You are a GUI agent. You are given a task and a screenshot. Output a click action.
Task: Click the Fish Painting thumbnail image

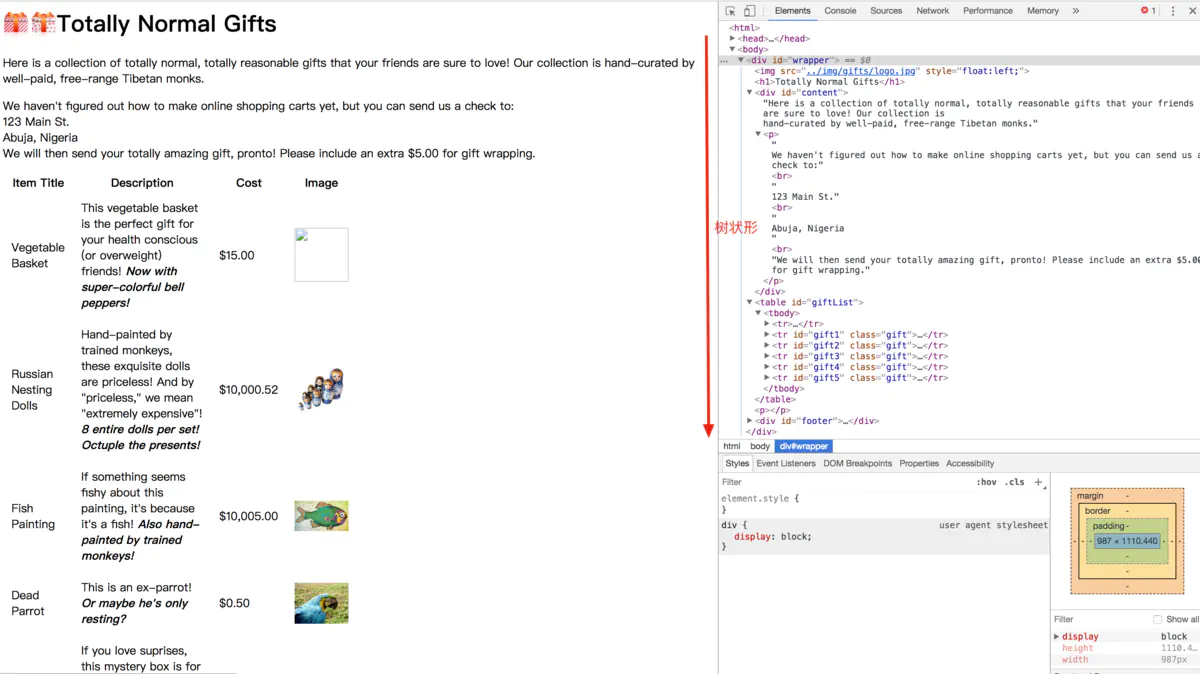tap(321, 516)
